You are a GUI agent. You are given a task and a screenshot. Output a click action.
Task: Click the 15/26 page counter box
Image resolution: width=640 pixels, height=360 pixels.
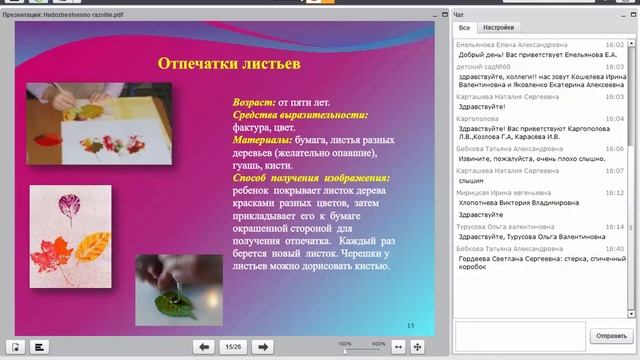(x=233, y=347)
